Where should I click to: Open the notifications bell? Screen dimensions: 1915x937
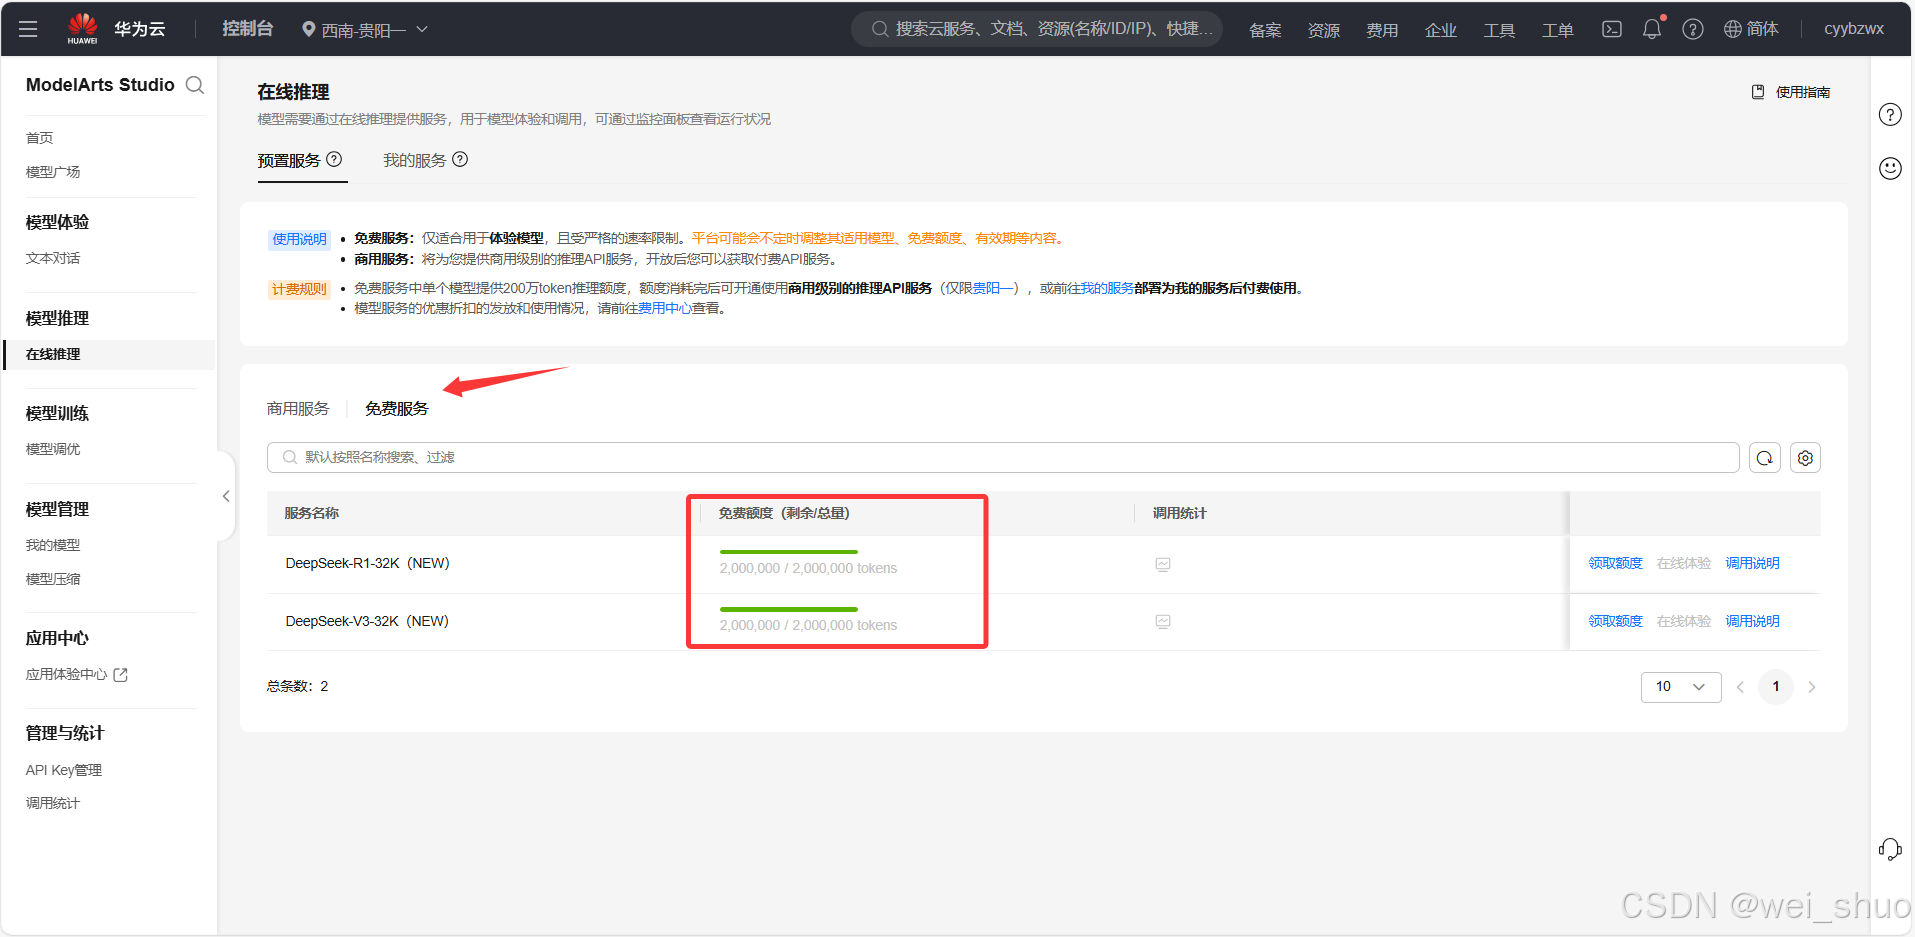(x=1652, y=29)
